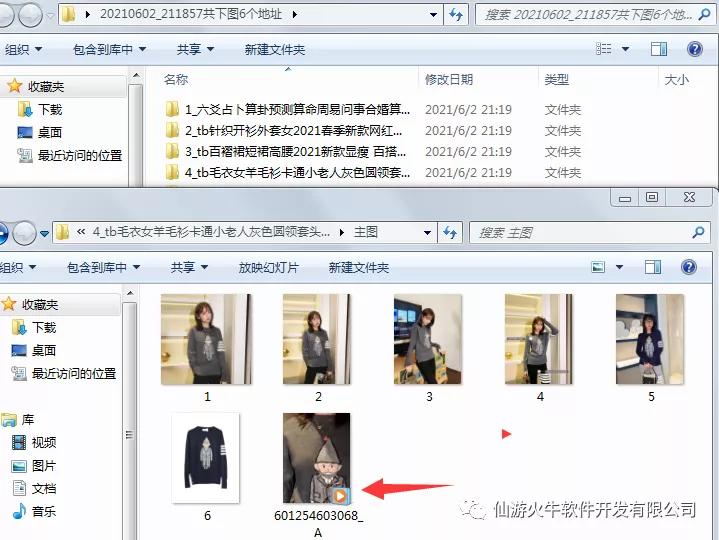The width and height of the screenshot is (719, 540).
Task: Open 视频 library
Action: [34, 443]
